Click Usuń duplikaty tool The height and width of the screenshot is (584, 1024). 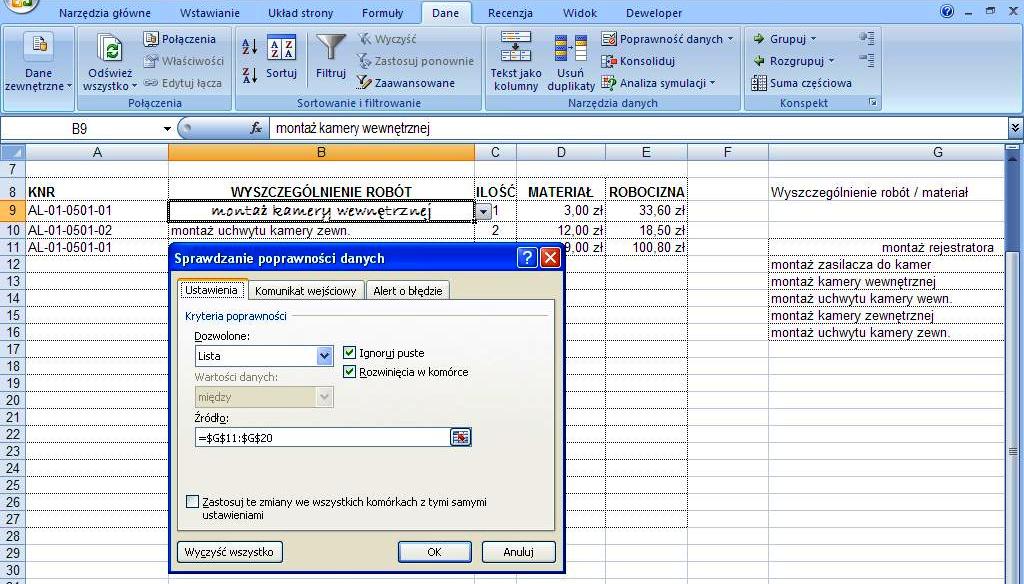coord(571,62)
